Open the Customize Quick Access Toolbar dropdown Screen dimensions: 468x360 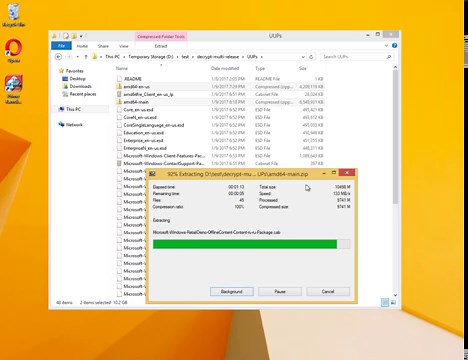click(x=81, y=36)
